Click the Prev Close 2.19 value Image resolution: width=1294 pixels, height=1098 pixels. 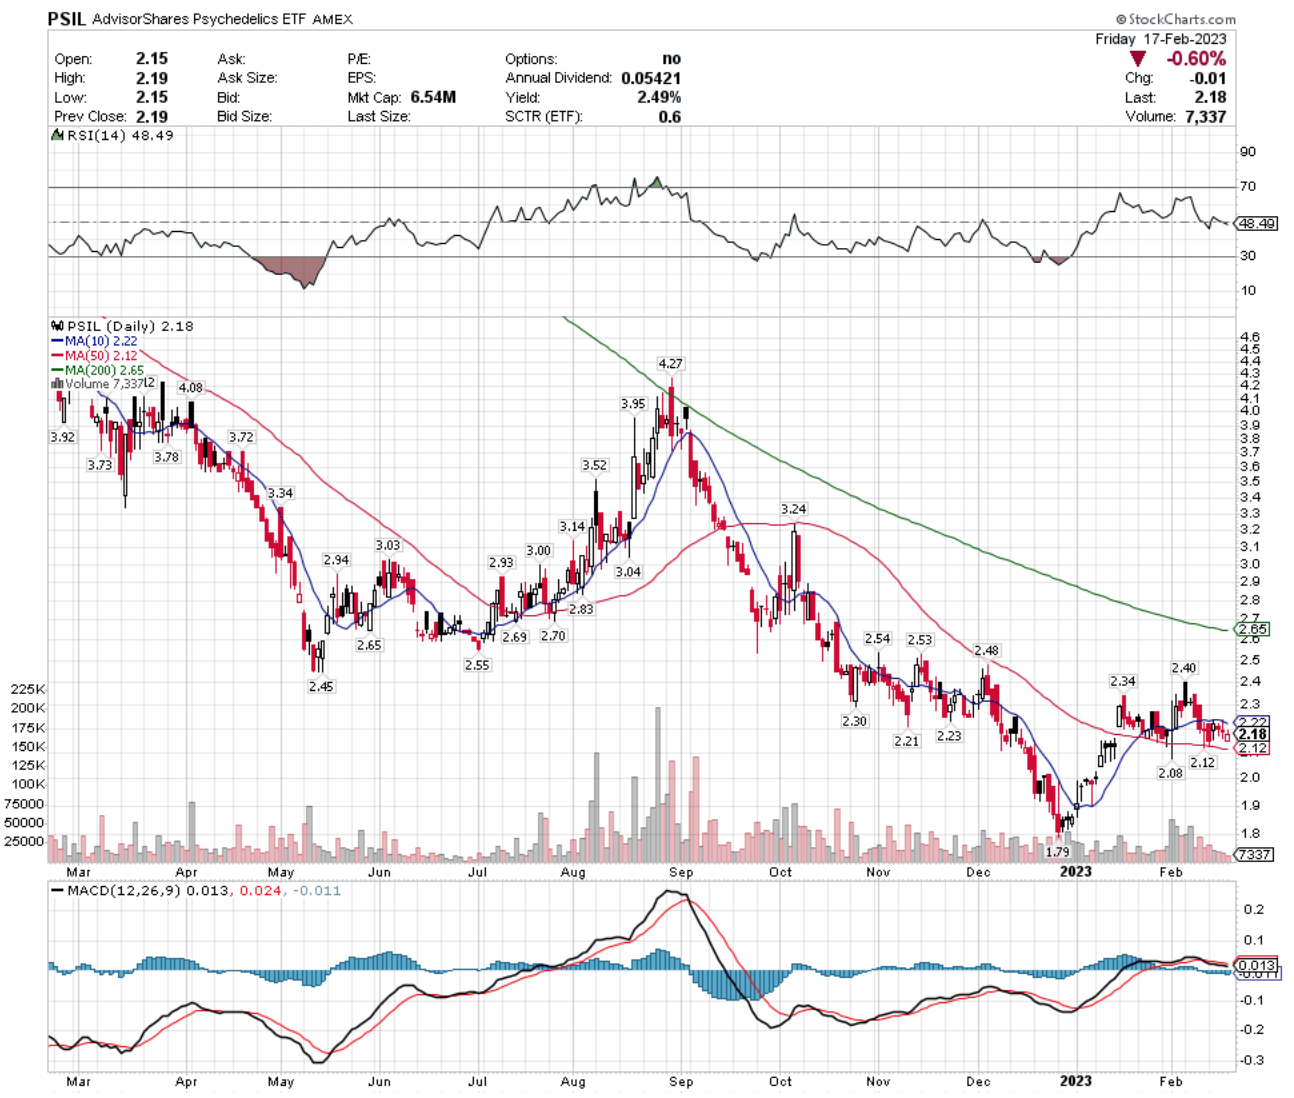click(152, 116)
